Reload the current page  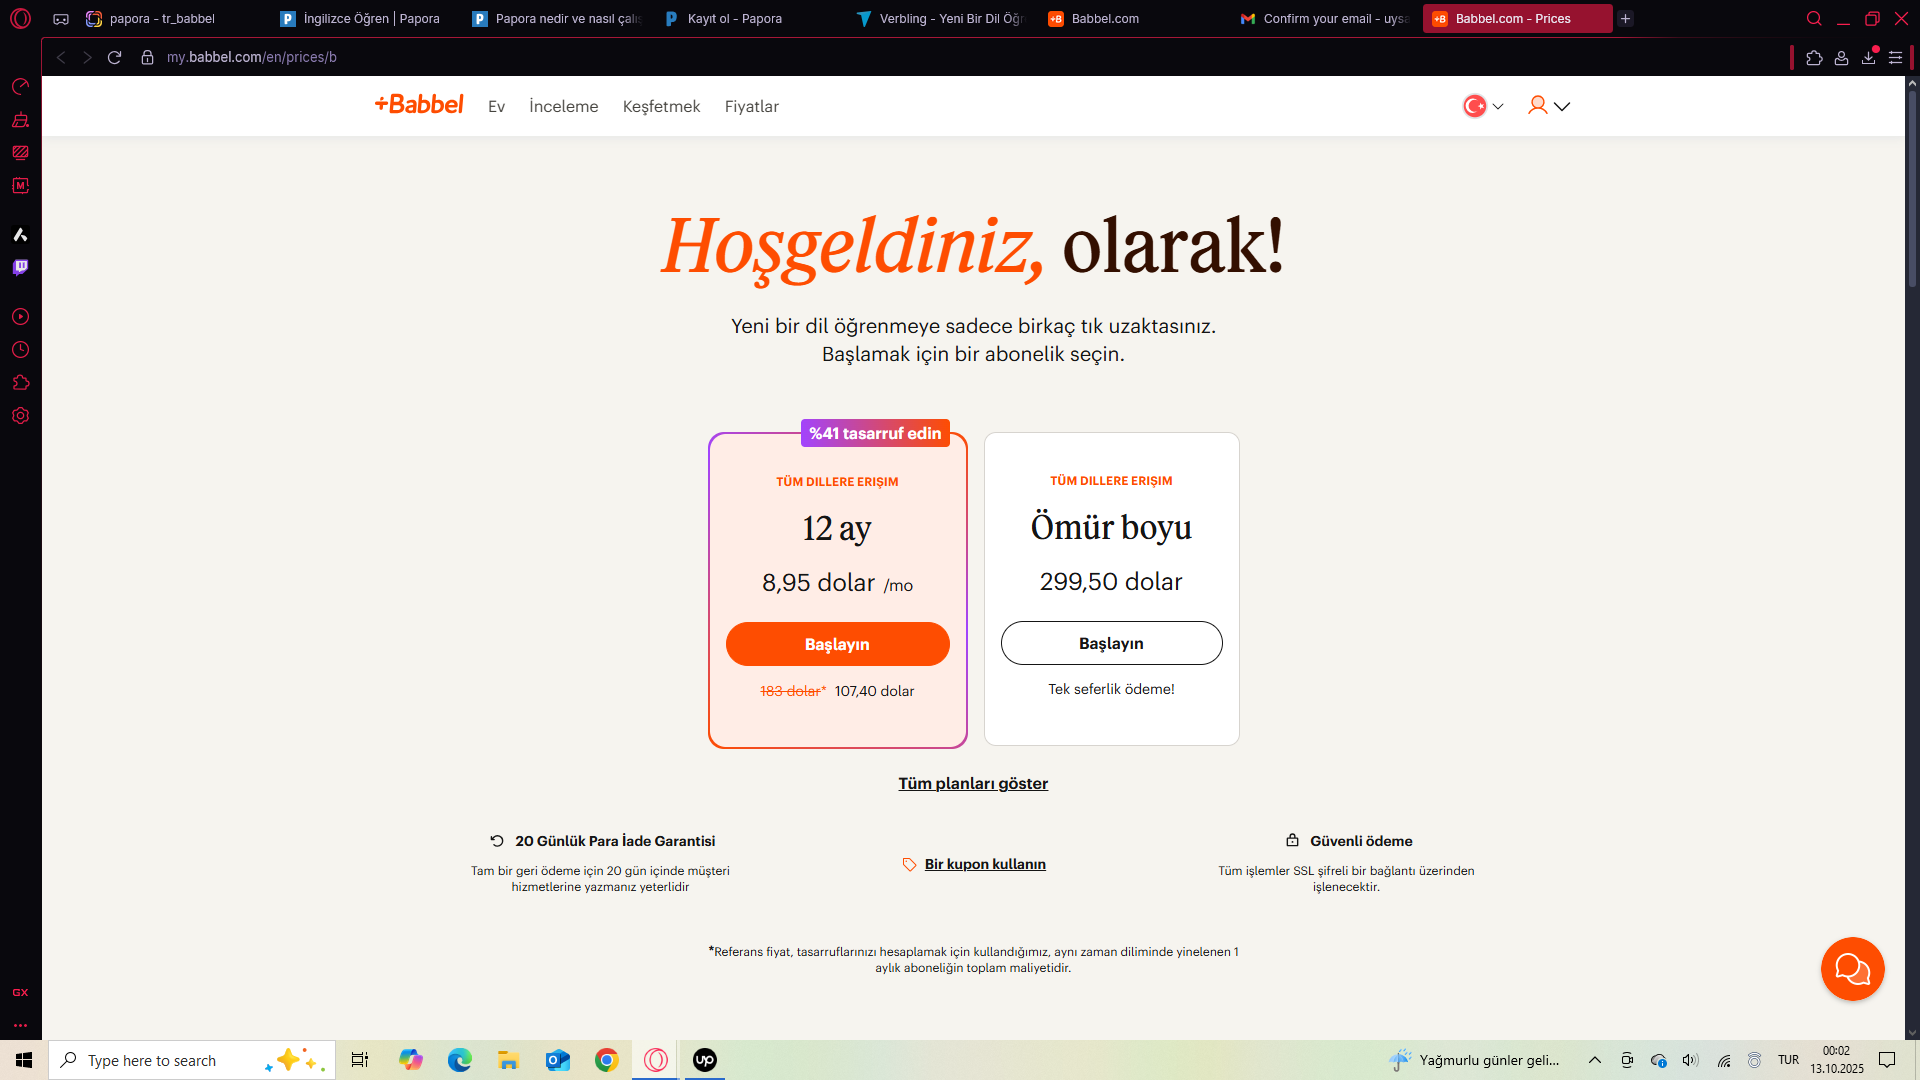pyautogui.click(x=114, y=57)
